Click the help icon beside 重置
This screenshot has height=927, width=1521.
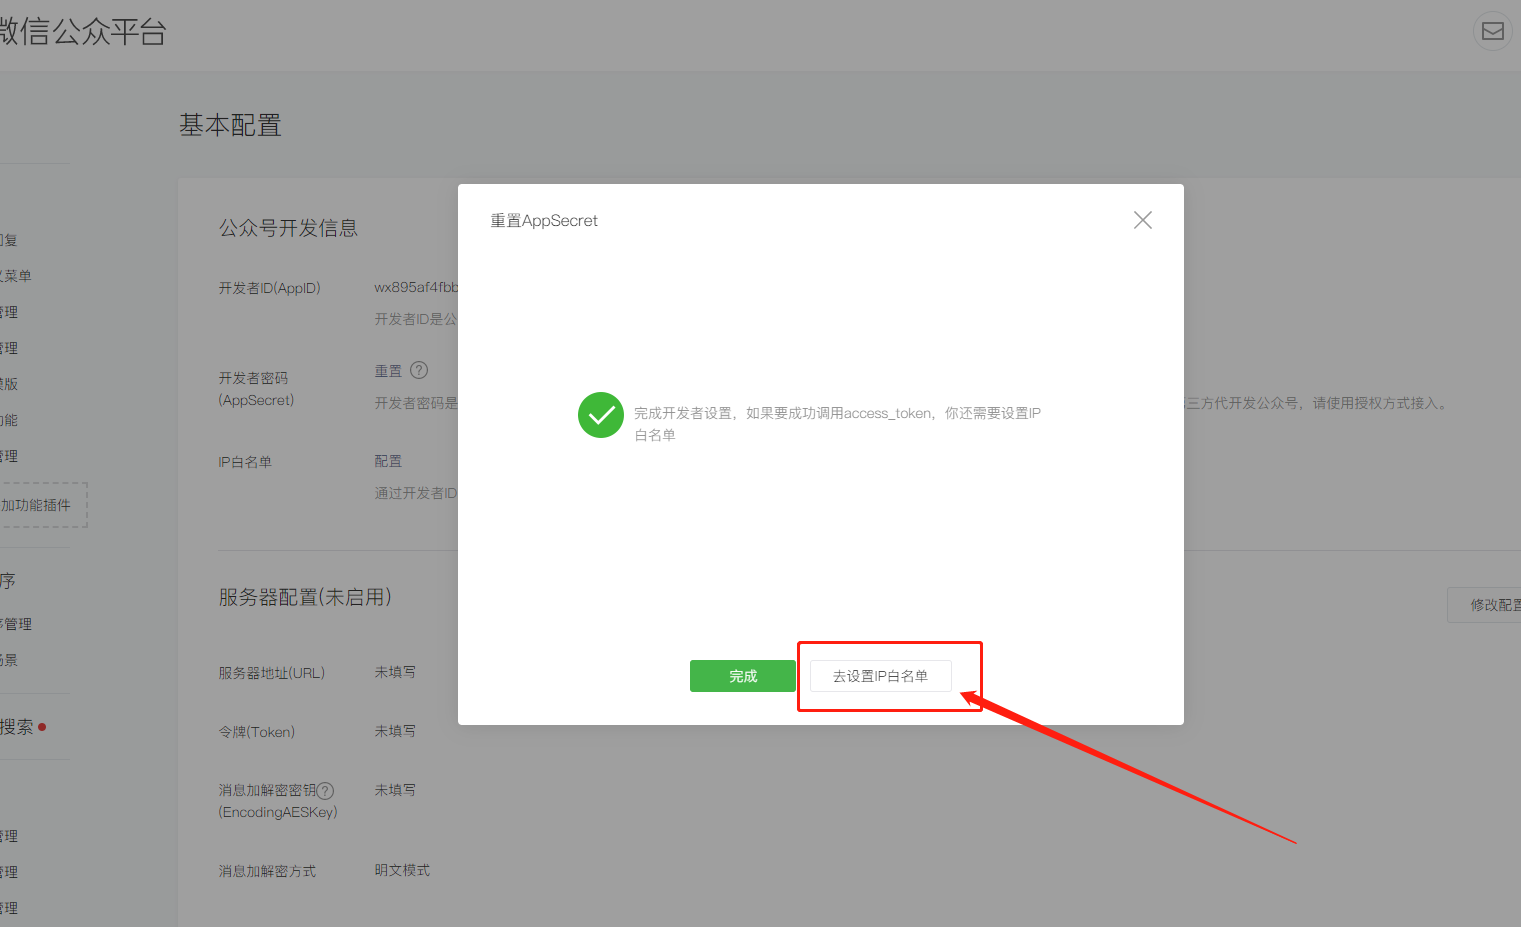[419, 370]
